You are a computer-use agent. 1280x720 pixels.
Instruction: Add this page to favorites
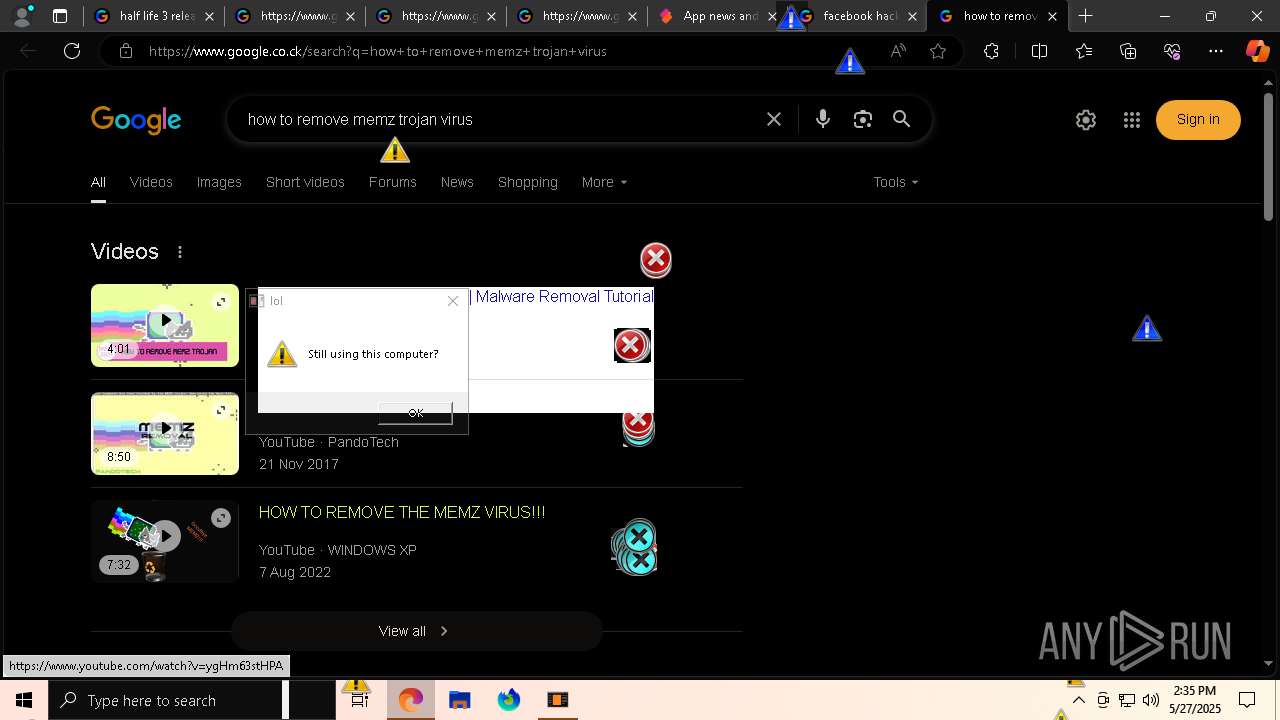point(938,51)
